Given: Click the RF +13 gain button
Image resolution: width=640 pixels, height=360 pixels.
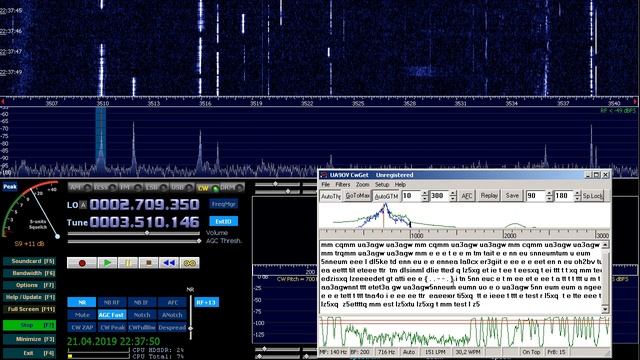Looking at the screenshot, I should [x=206, y=302].
